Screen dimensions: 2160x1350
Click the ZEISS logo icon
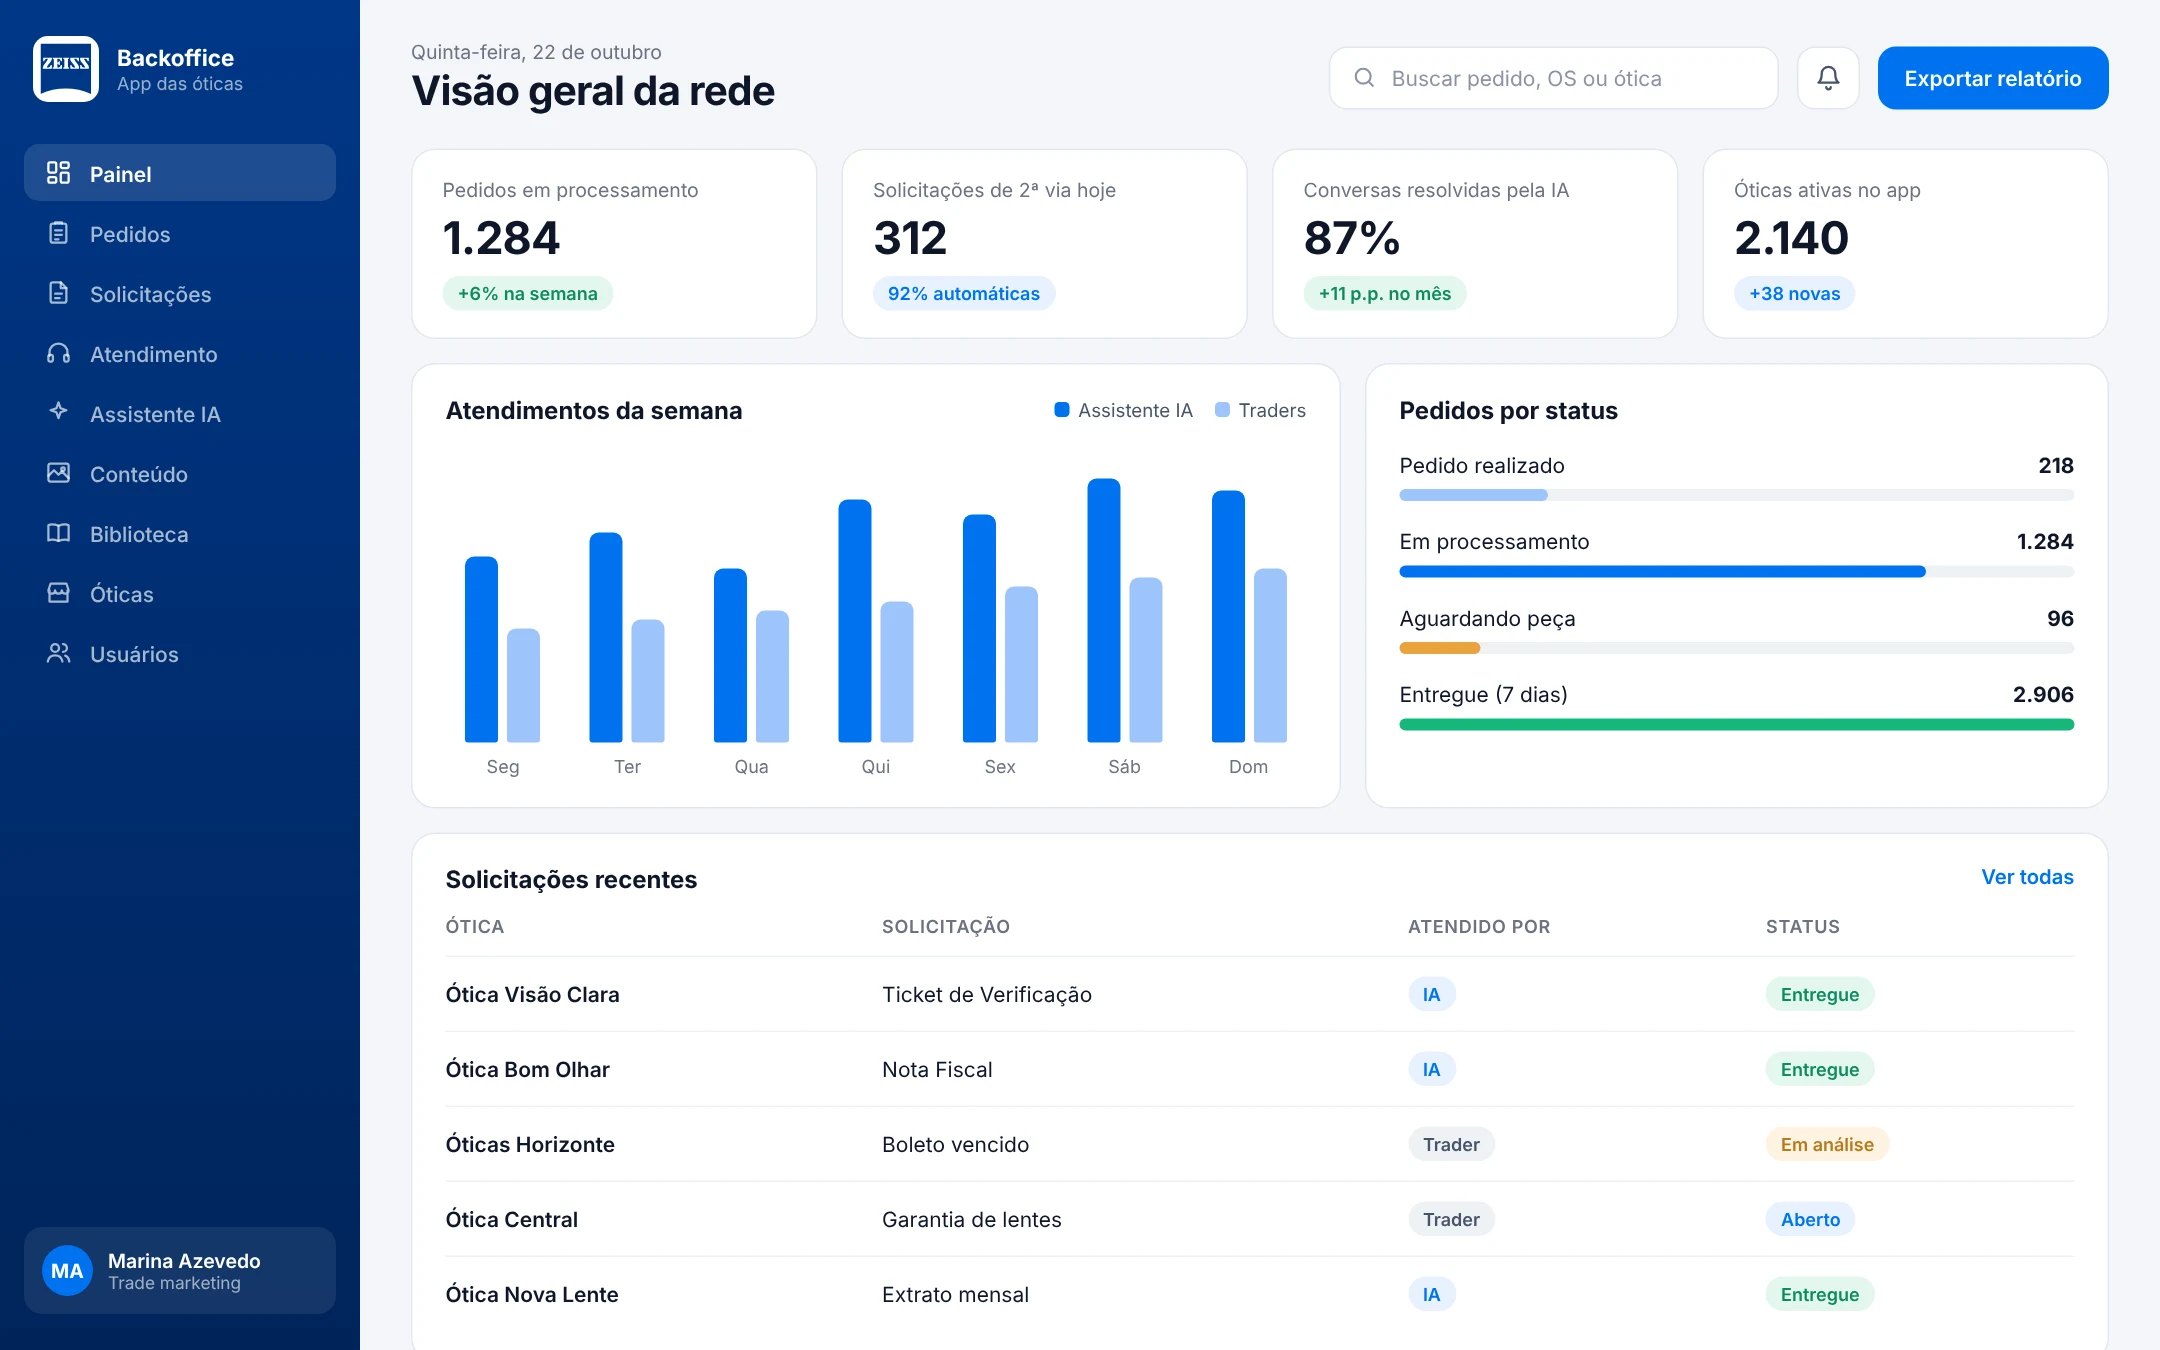[x=66, y=69]
